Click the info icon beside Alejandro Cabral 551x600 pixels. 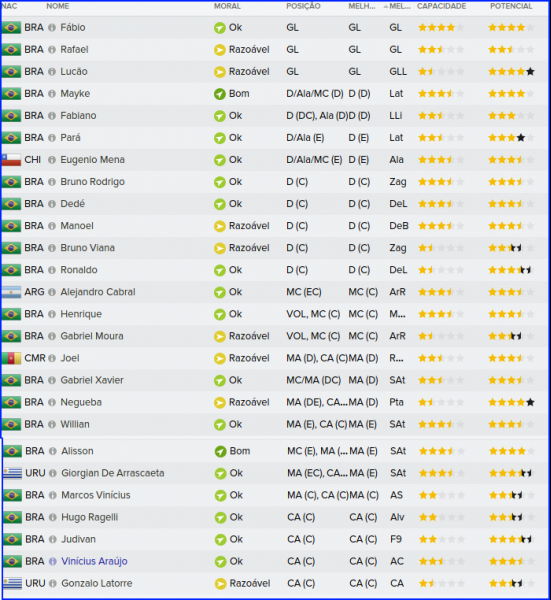point(52,292)
